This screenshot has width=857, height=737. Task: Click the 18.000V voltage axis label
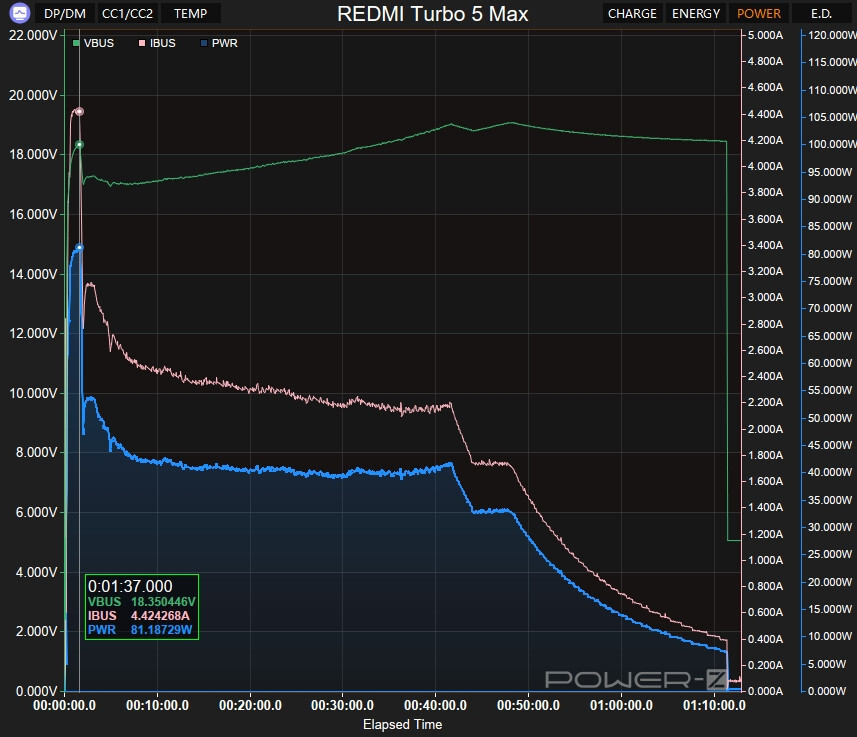[33, 155]
